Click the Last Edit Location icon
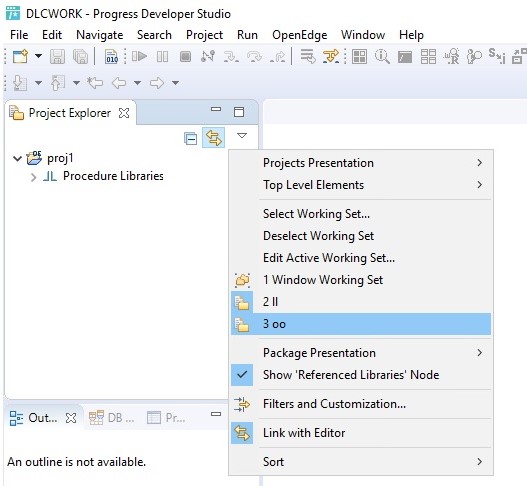527x486 pixels. pos(95,82)
